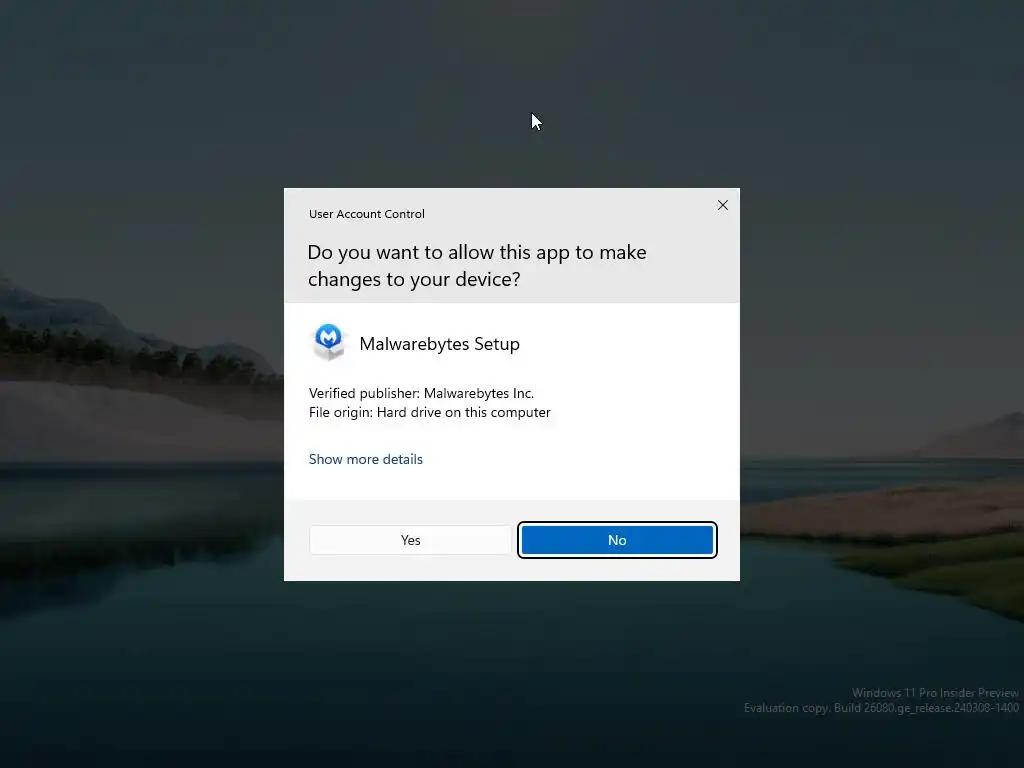Select 'File origin: Hard drive on this computer' text
The height and width of the screenshot is (768, 1024).
tap(430, 412)
